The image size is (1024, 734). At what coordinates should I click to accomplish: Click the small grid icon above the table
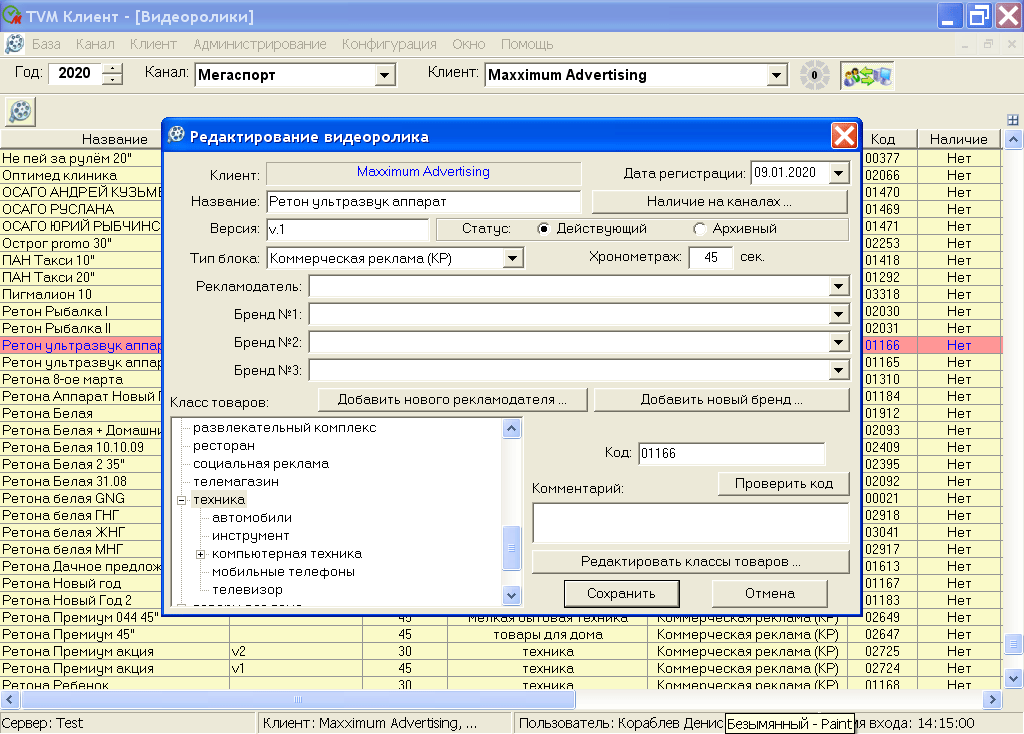click(1012, 120)
